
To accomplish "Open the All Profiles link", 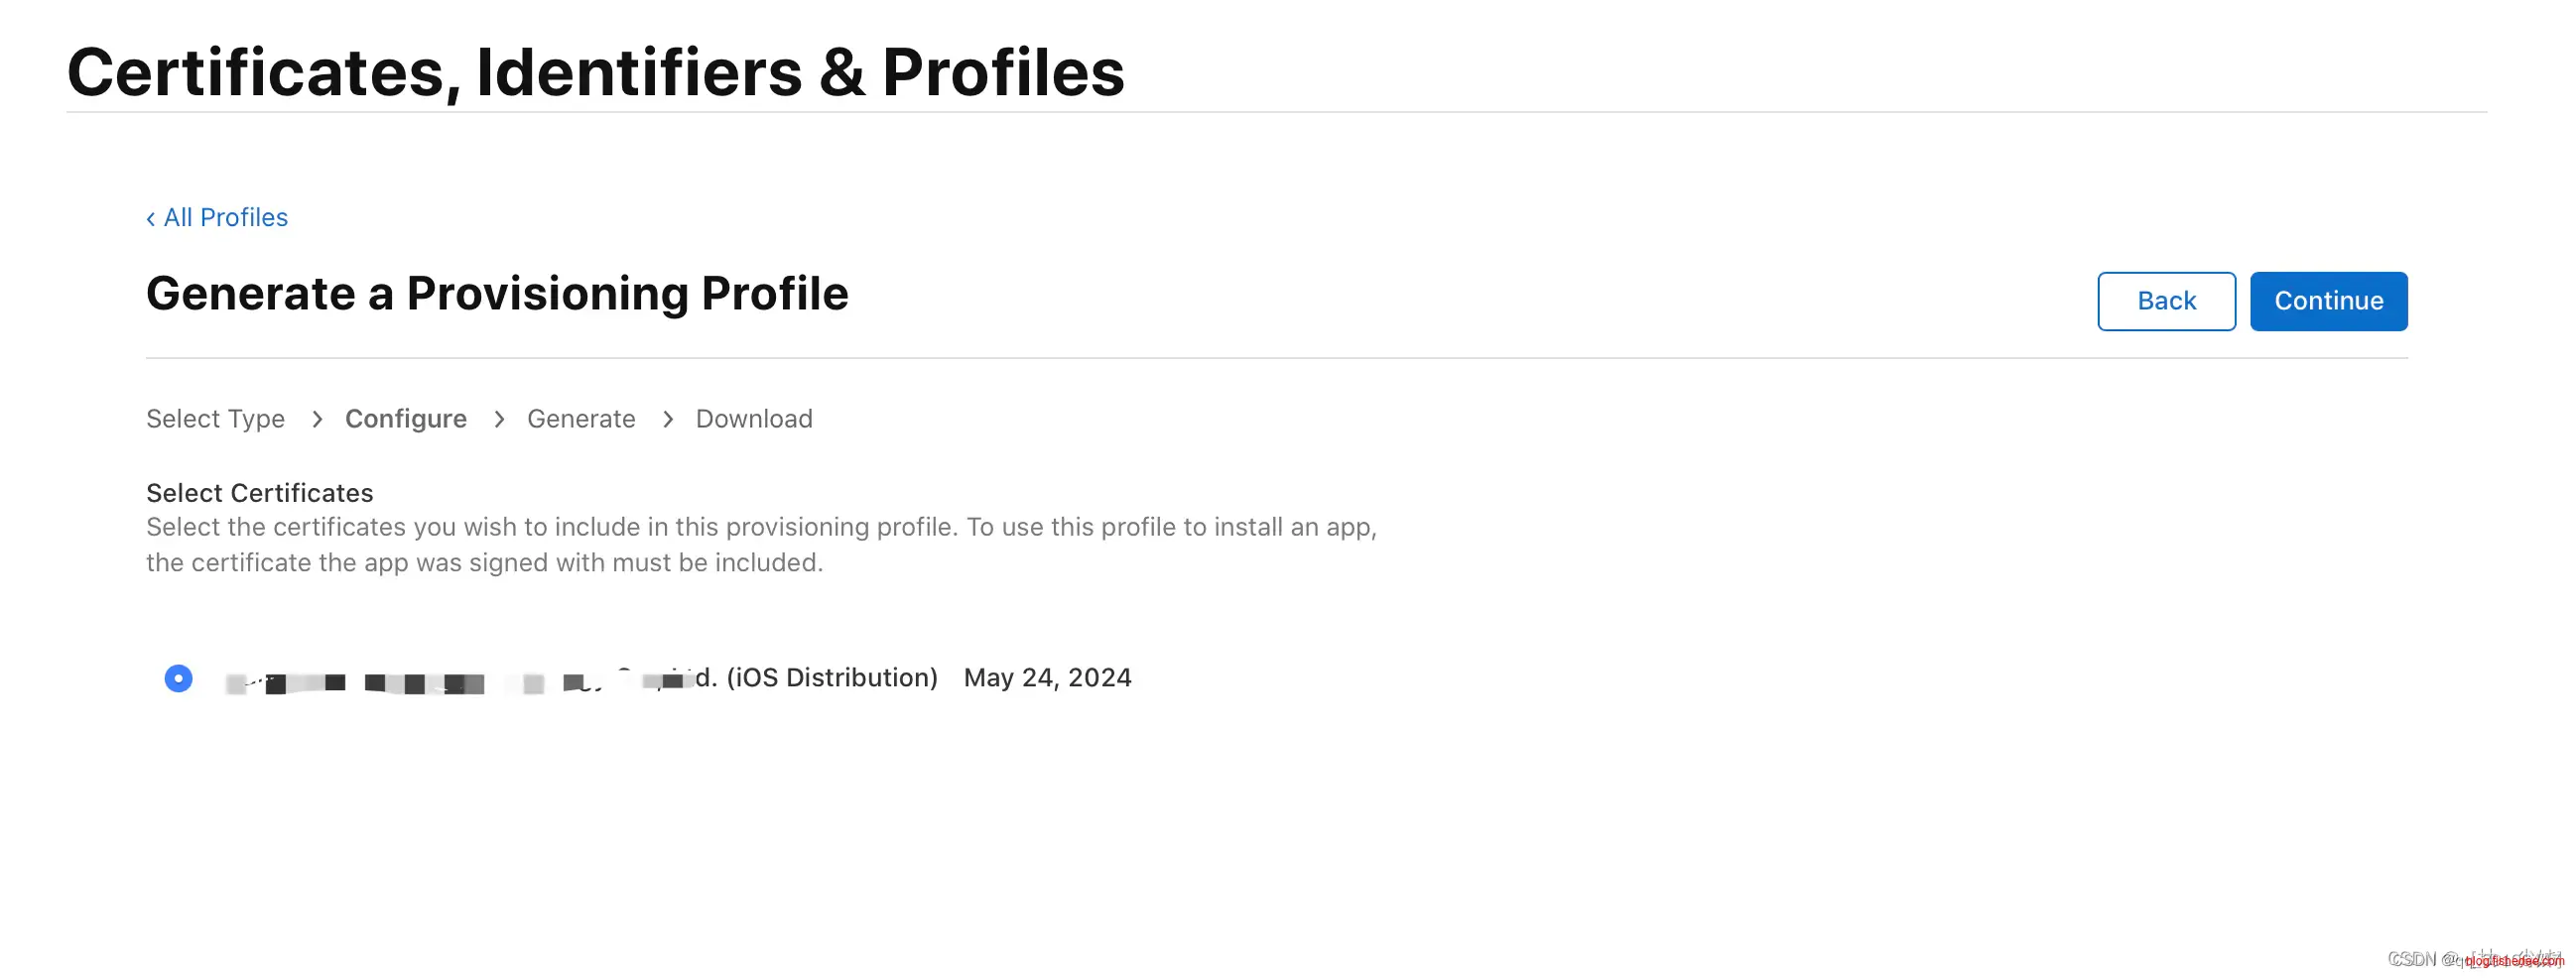I will (x=225, y=218).
